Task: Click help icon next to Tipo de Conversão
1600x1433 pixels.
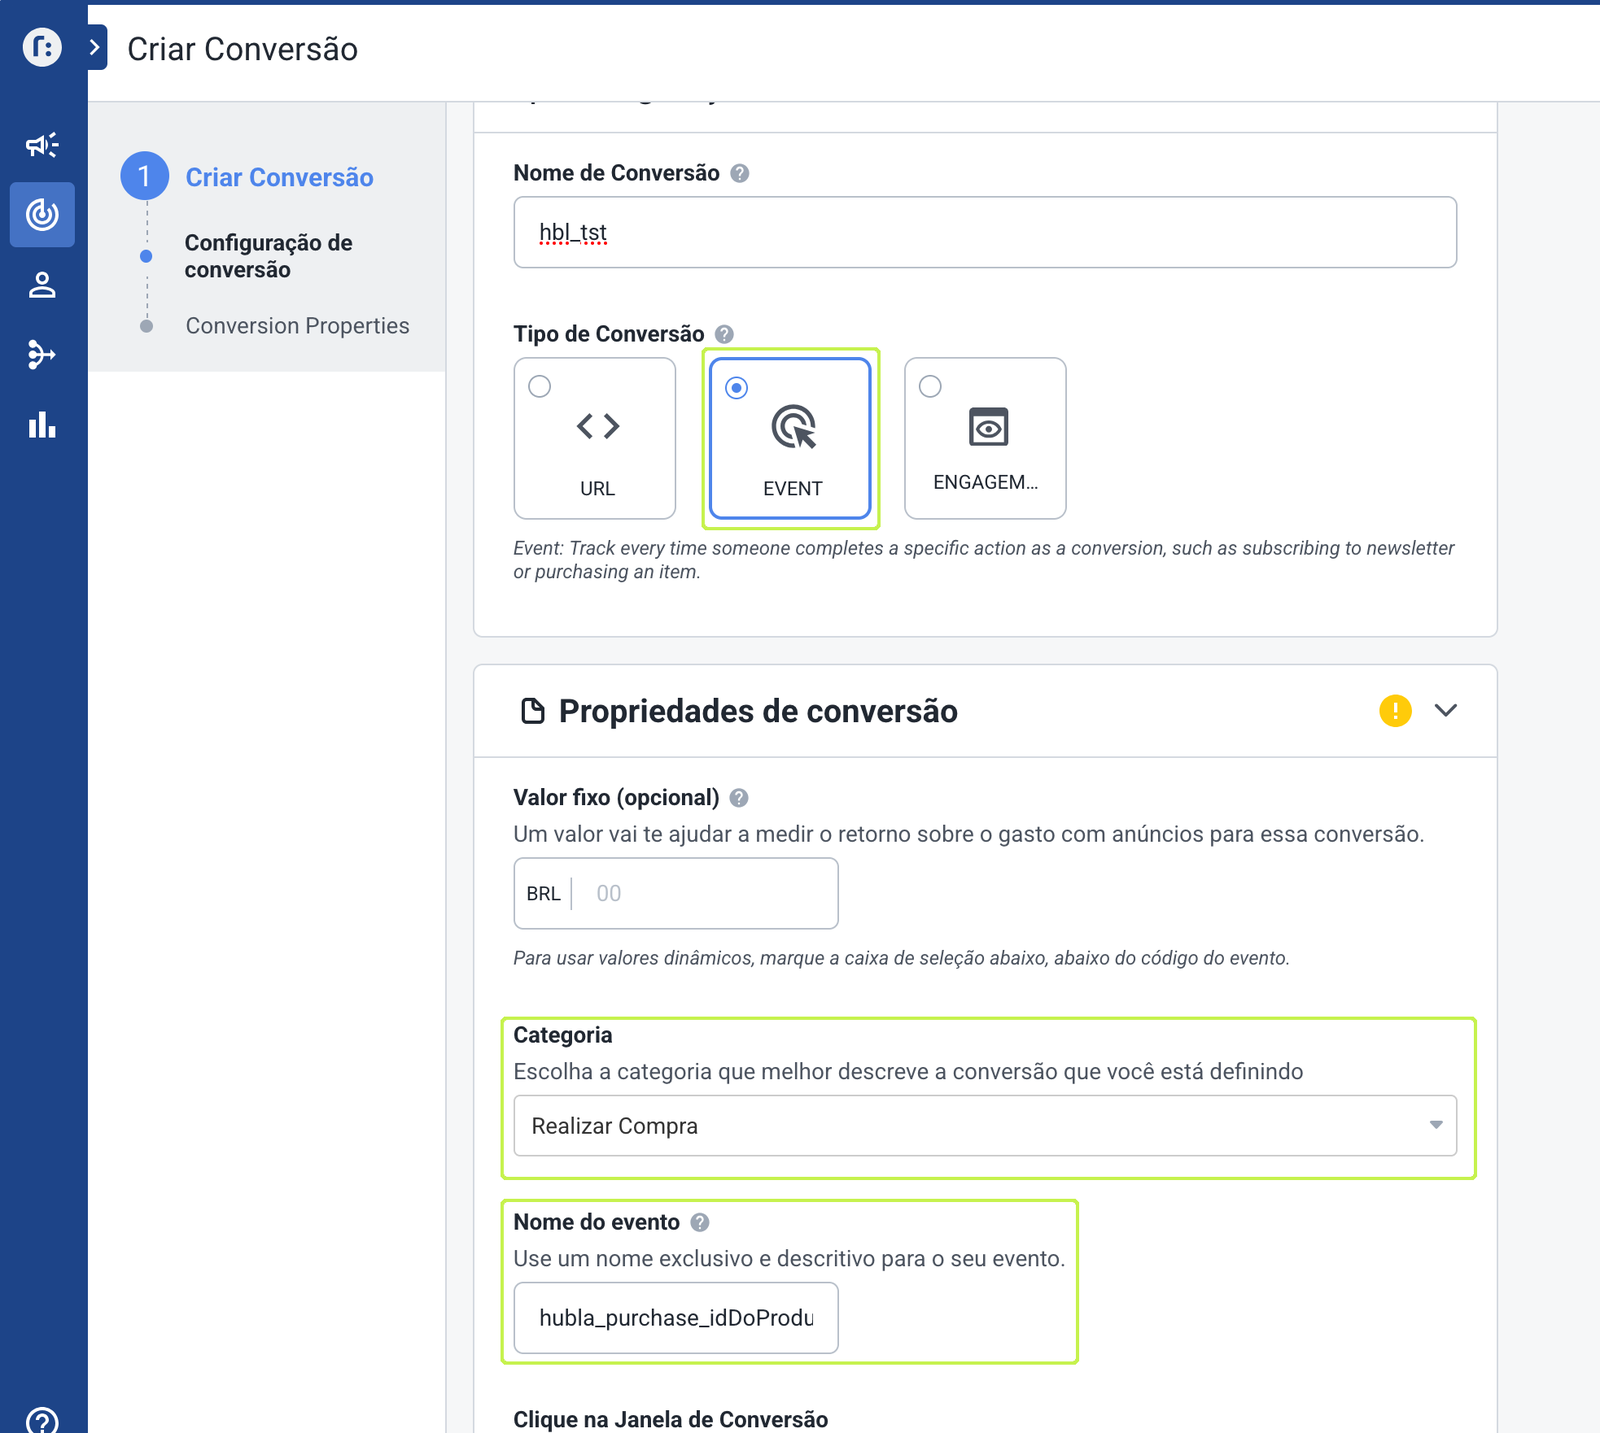Action: click(725, 334)
